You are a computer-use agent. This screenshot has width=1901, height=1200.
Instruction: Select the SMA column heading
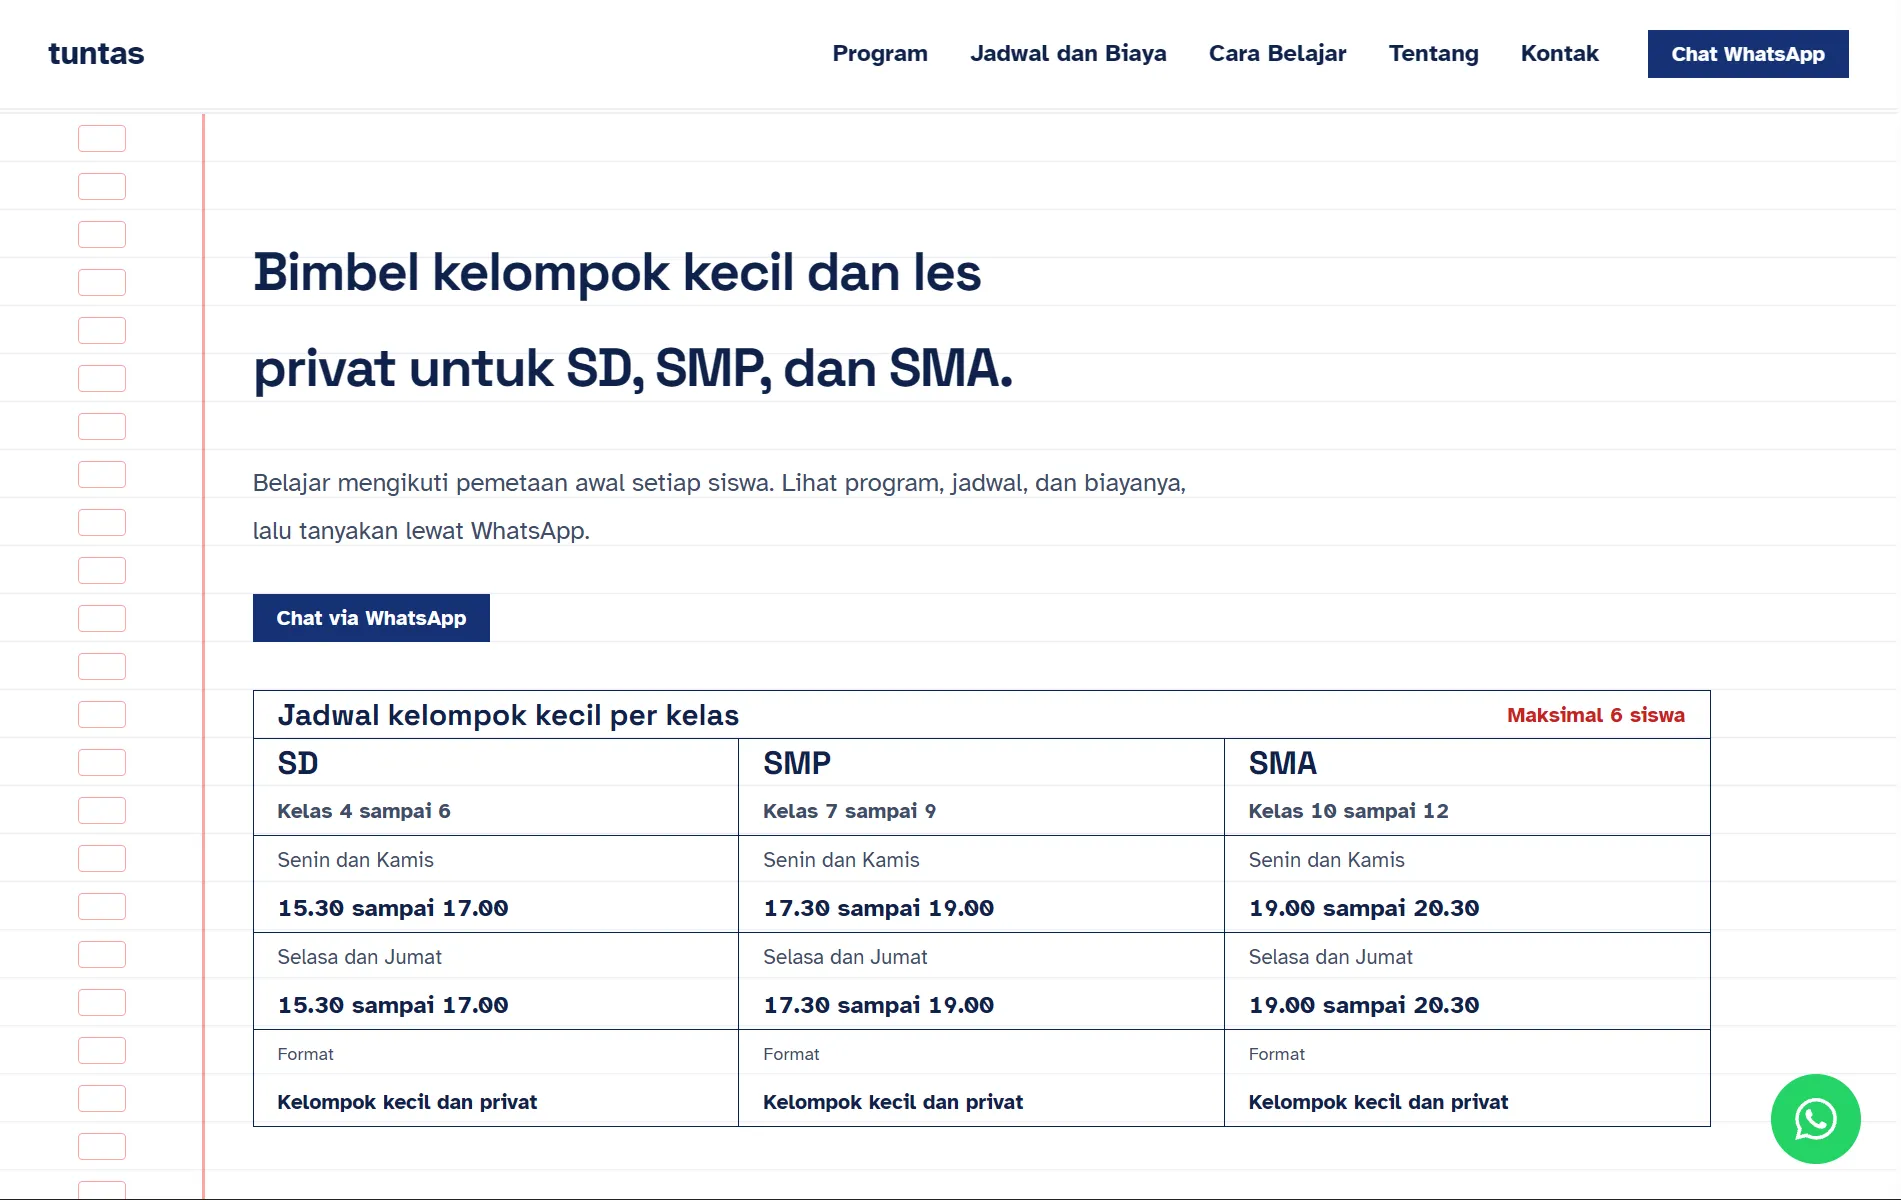coord(1283,763)
